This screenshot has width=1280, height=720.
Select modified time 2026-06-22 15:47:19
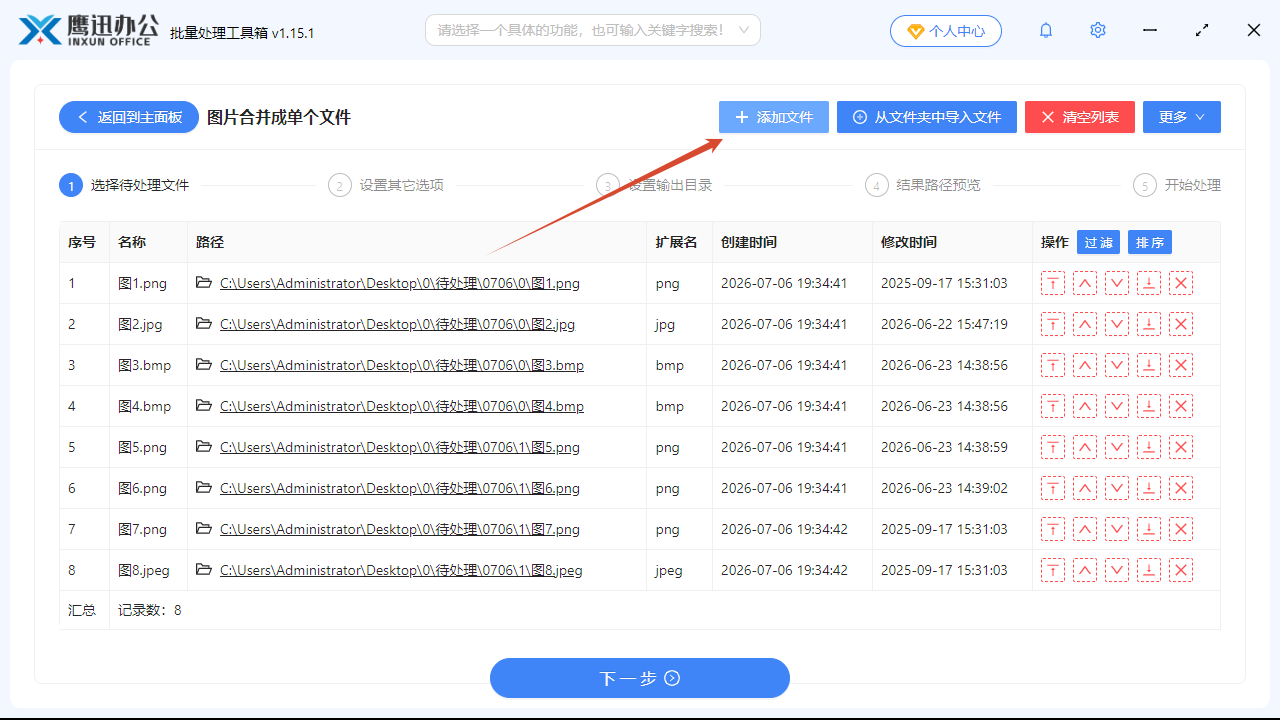coord(944,324)
